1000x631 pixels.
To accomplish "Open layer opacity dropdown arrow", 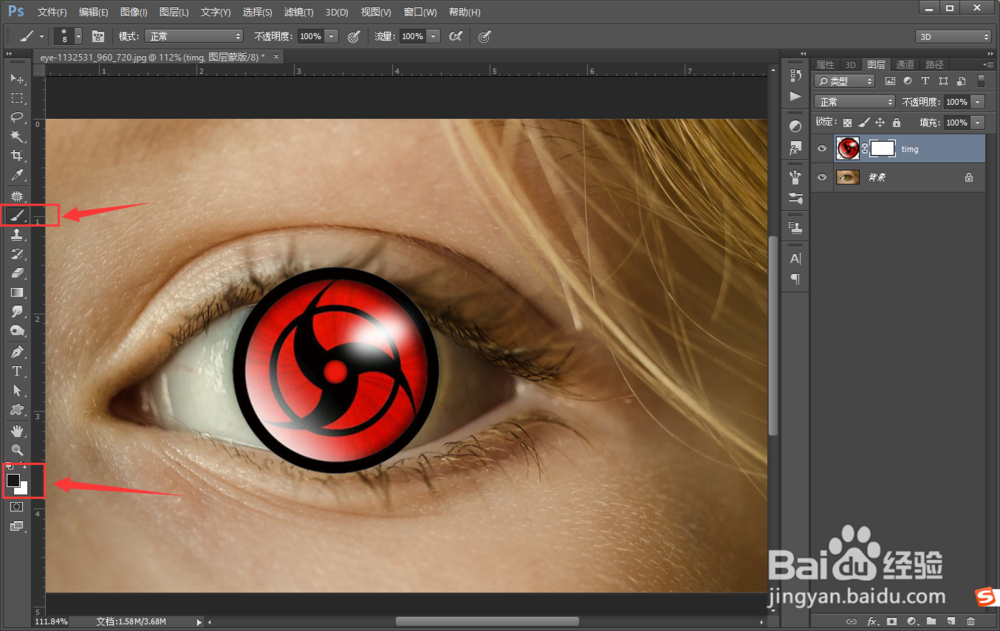I will [x=978, y=102].
